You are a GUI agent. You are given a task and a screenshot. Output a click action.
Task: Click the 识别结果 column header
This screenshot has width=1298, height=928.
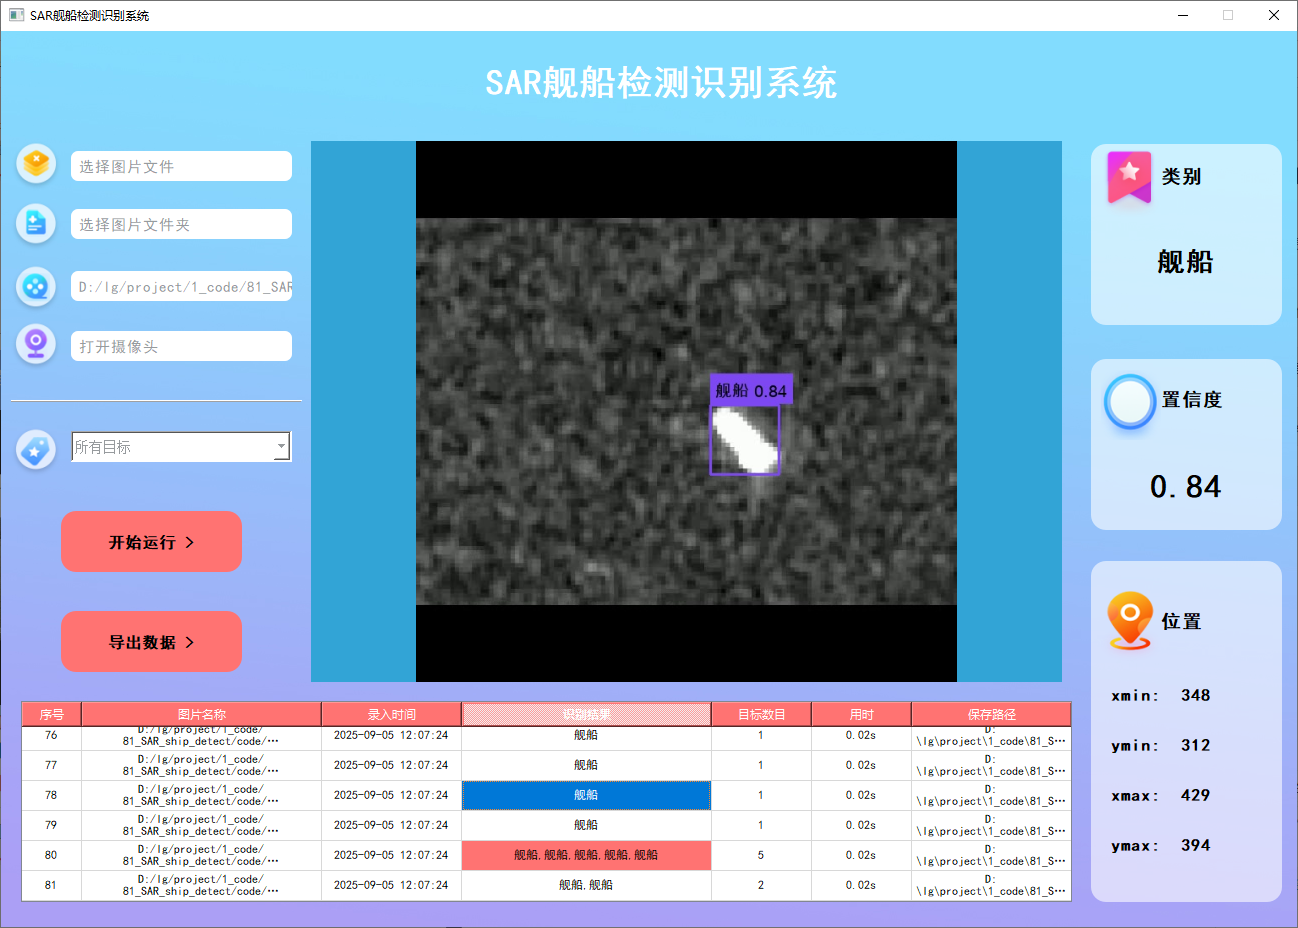pos(586,714)
